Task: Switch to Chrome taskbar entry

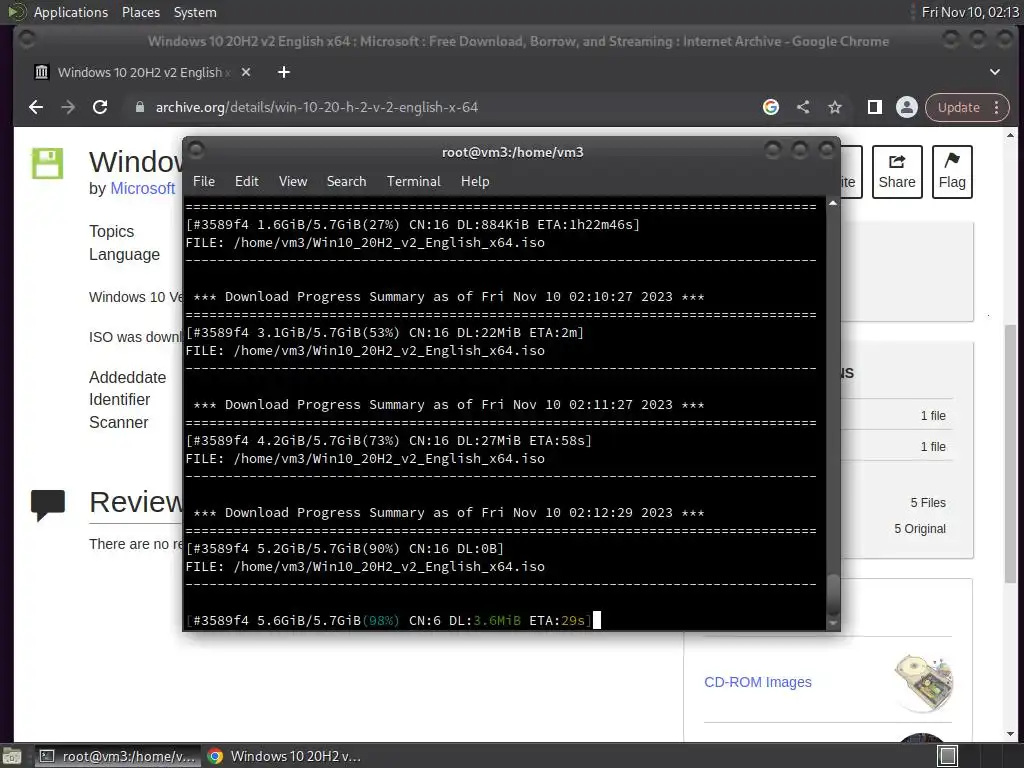Action: pos(284,756)
